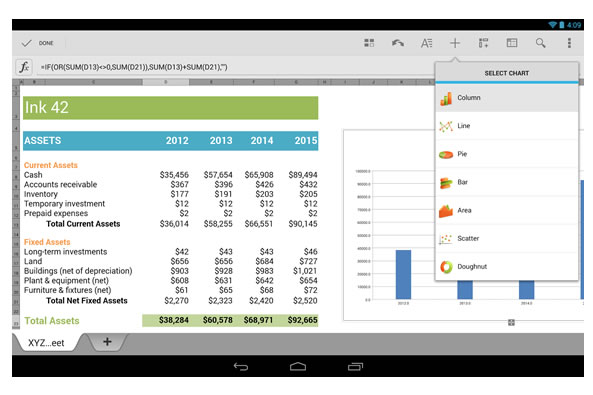Choose Doughnut chart type

point(507,267)
